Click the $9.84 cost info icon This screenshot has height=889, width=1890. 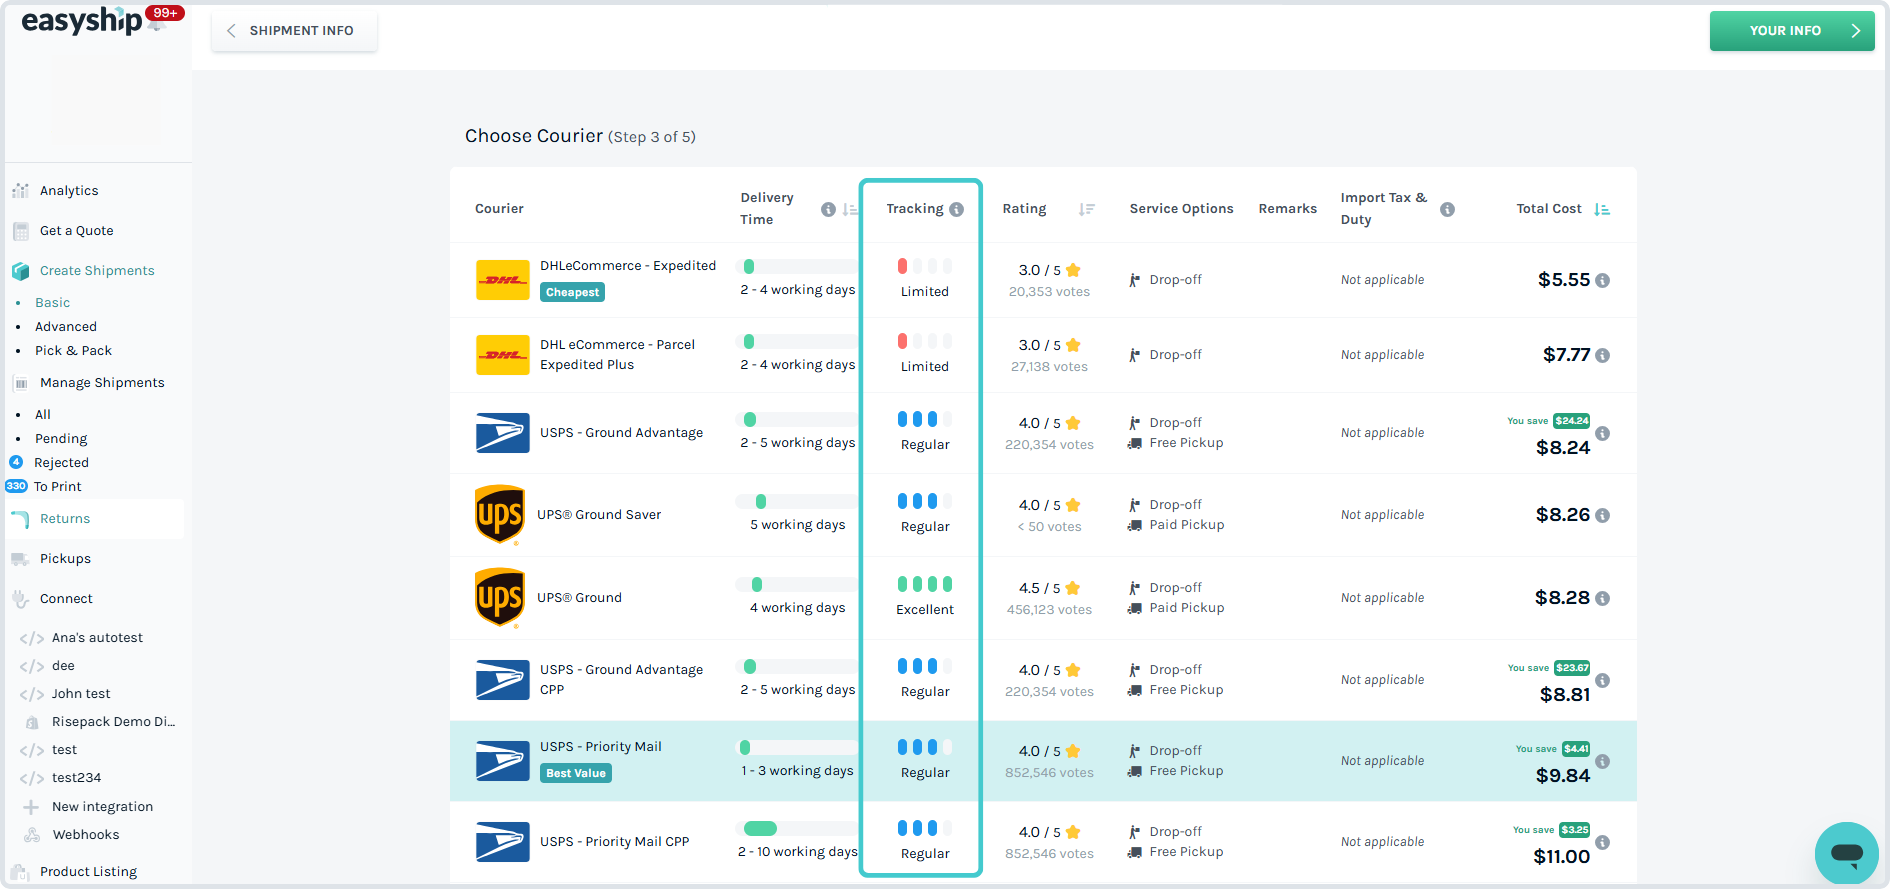click(1603, 761)
